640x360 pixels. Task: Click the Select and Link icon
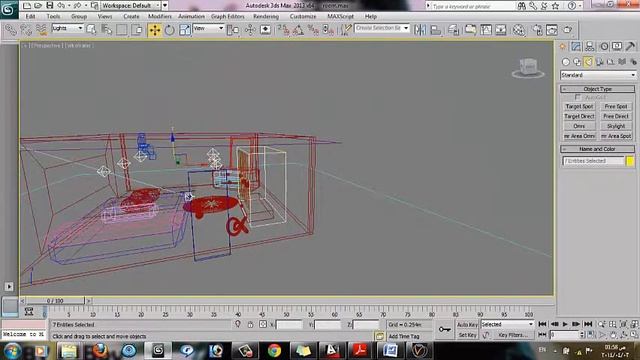[x=11, y=30]
